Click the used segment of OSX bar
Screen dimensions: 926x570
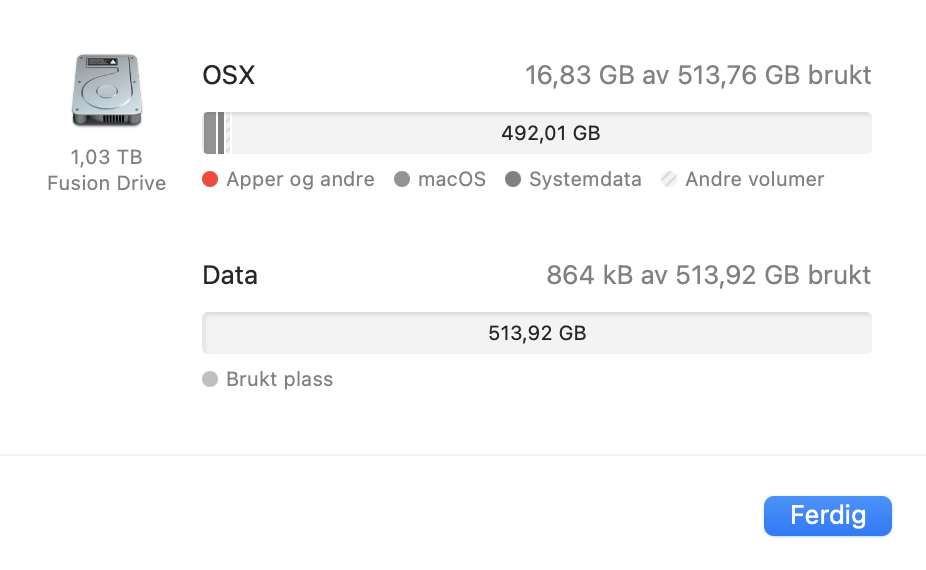(x=214, y=133)
